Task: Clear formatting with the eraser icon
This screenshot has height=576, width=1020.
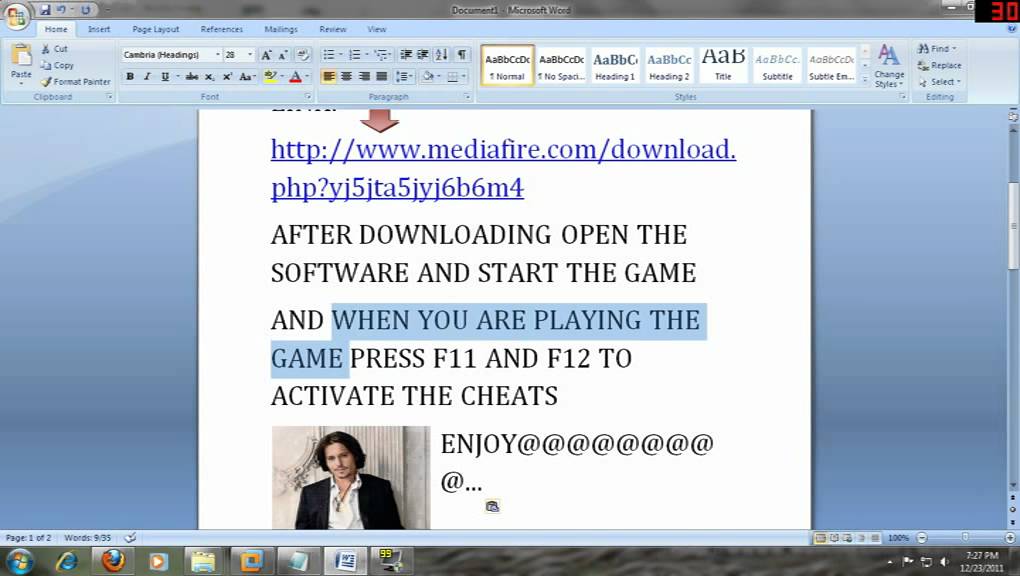Action: click(x=303, y=55)
